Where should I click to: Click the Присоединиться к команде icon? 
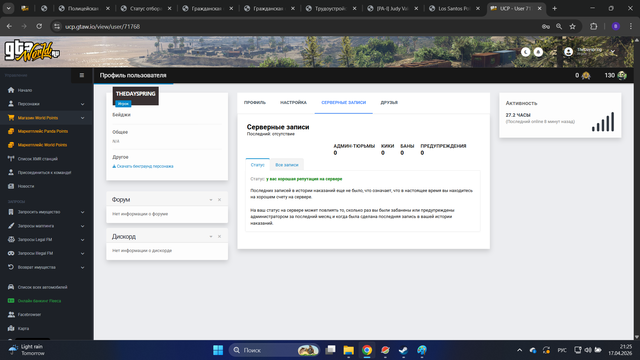coord(11,172)
